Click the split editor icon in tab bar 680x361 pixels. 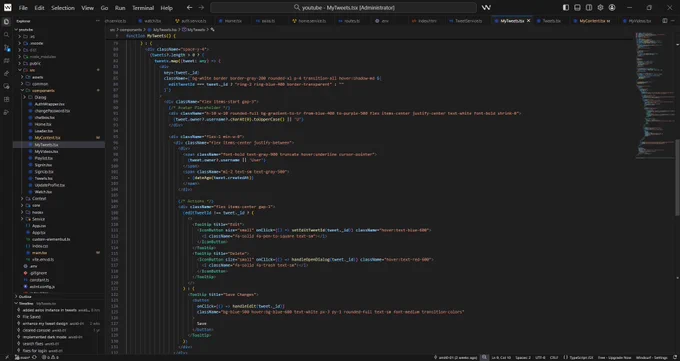tap(665, 20)
